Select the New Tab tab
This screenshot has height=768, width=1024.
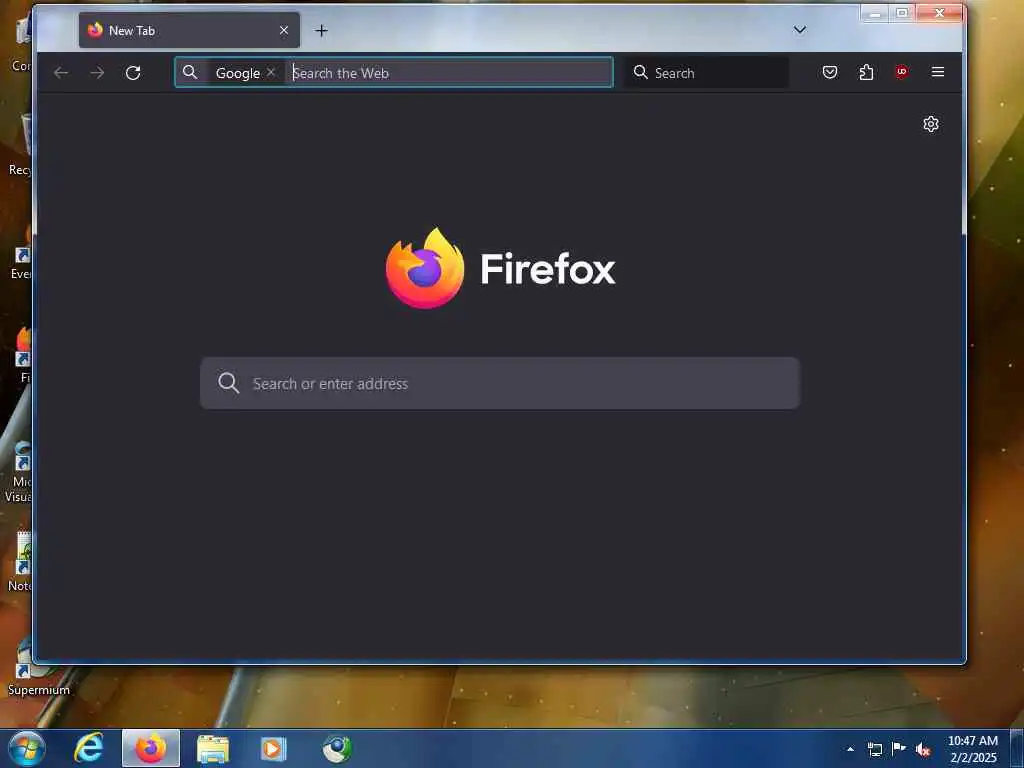[x=189, y=30]
